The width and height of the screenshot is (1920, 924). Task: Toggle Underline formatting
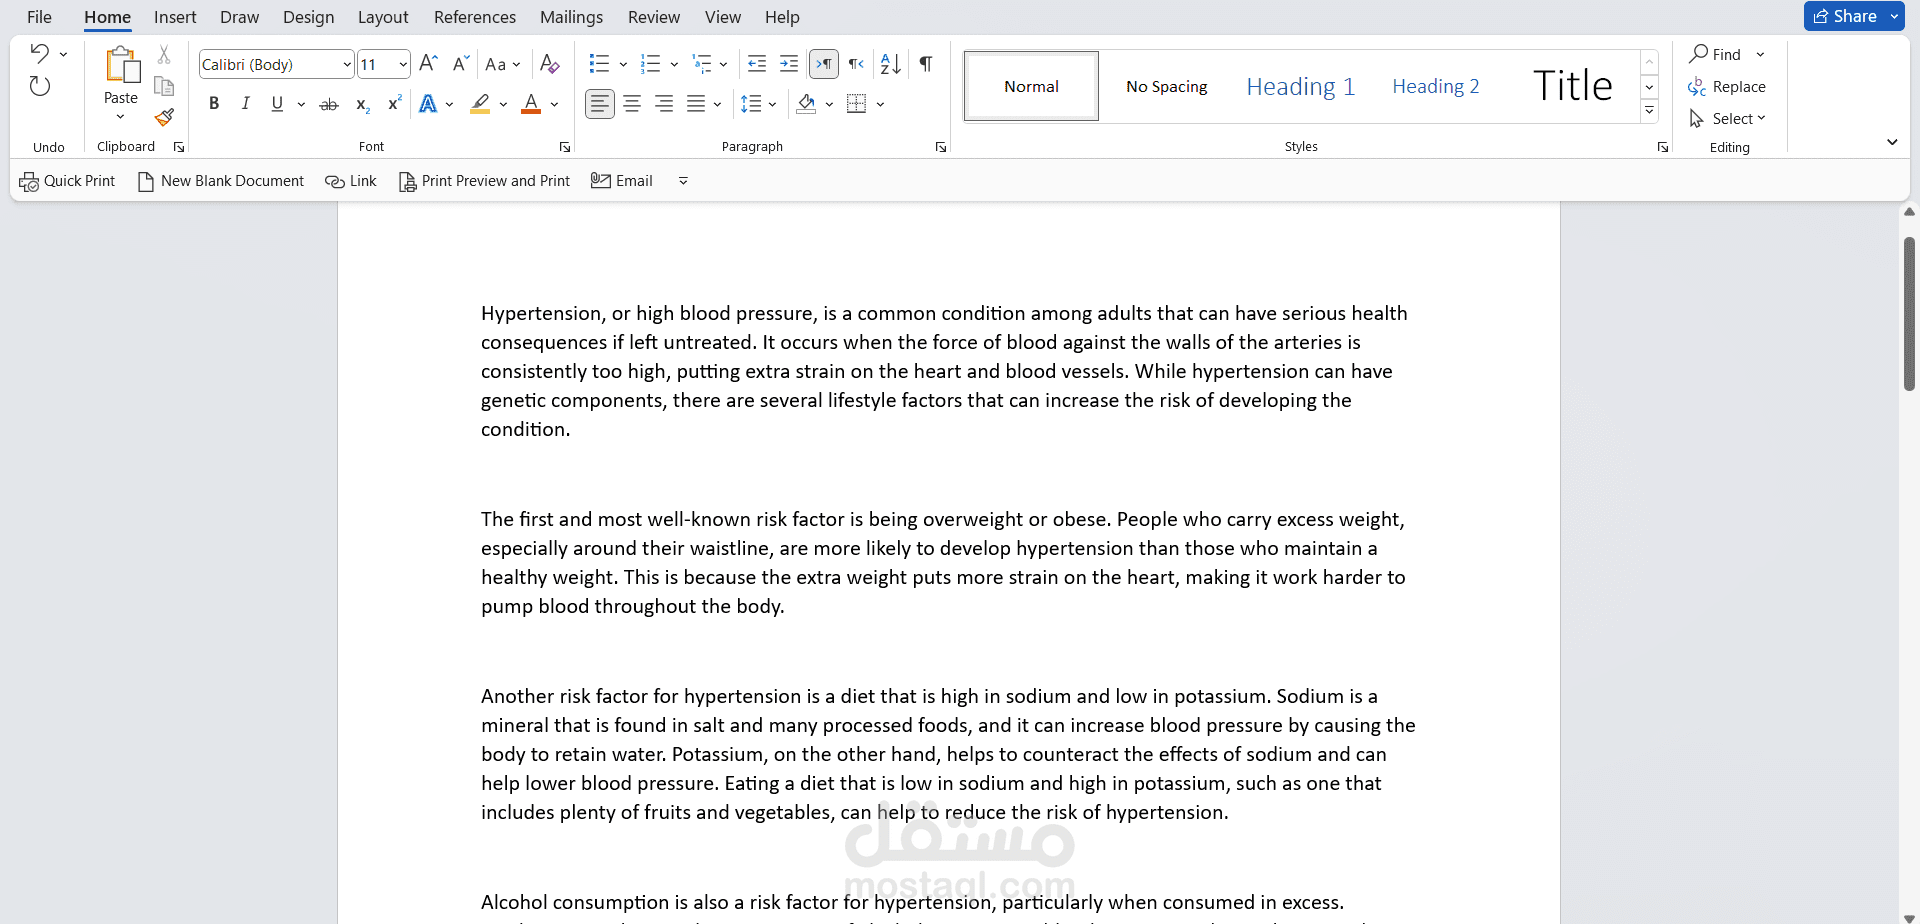click(x=277, y=104)
